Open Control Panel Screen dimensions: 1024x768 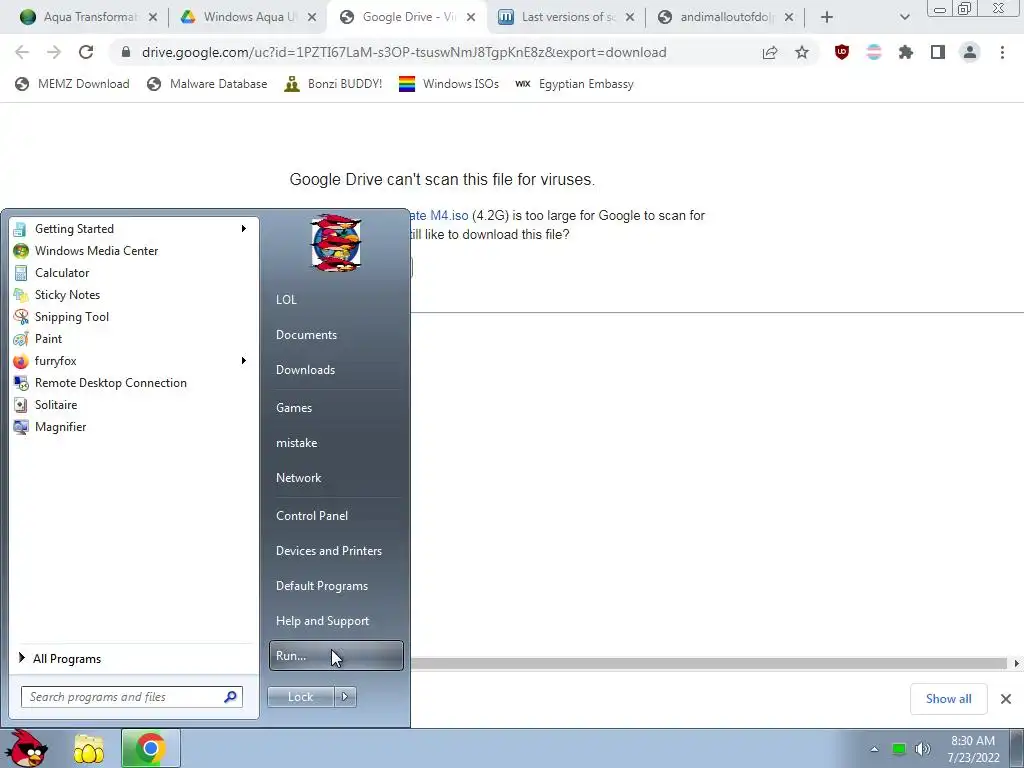coord(312,516)
